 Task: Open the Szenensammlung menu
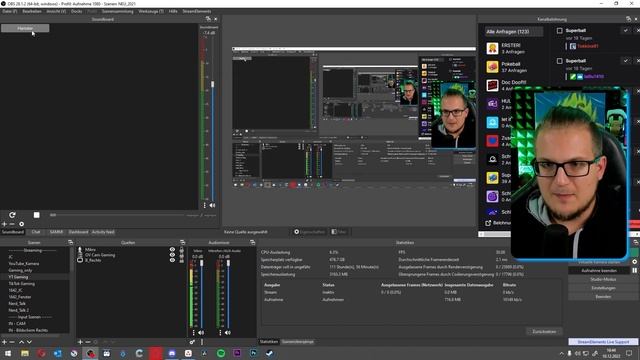[x=118, y=11]
